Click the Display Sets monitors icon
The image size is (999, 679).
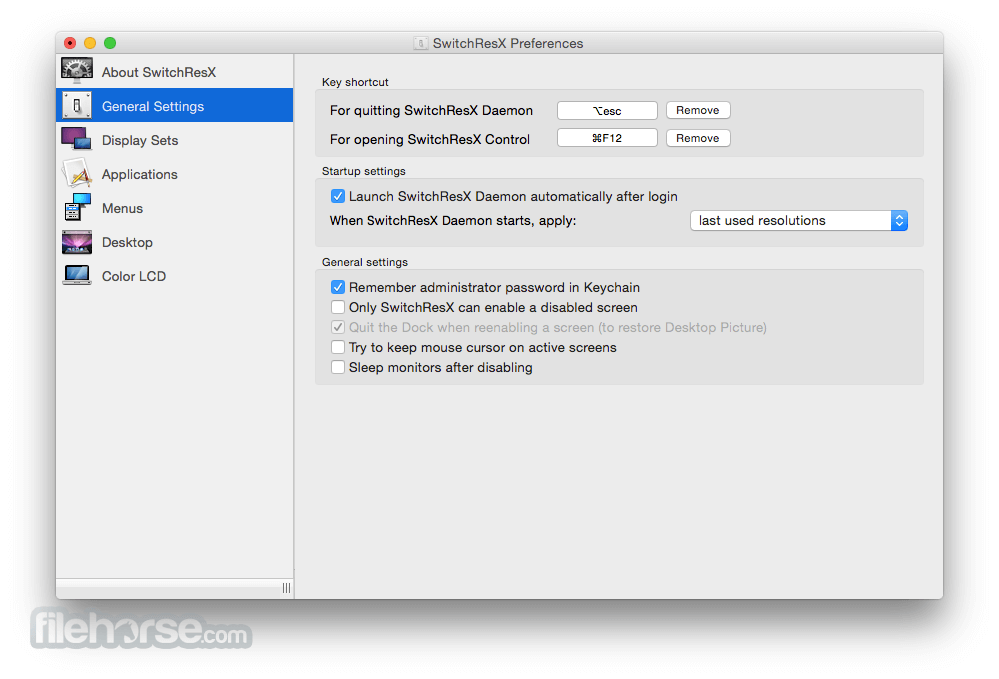coord(76,139)
